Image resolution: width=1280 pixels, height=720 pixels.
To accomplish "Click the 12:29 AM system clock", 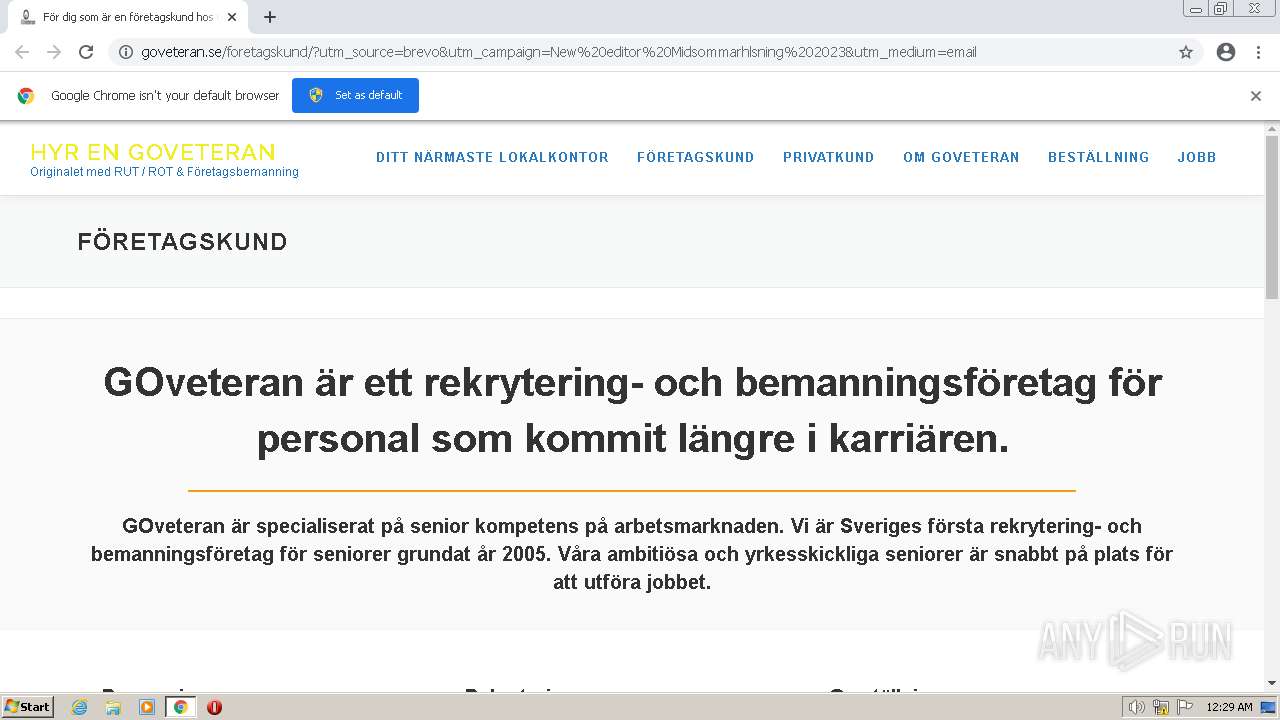I will [x=1229, y=707].
